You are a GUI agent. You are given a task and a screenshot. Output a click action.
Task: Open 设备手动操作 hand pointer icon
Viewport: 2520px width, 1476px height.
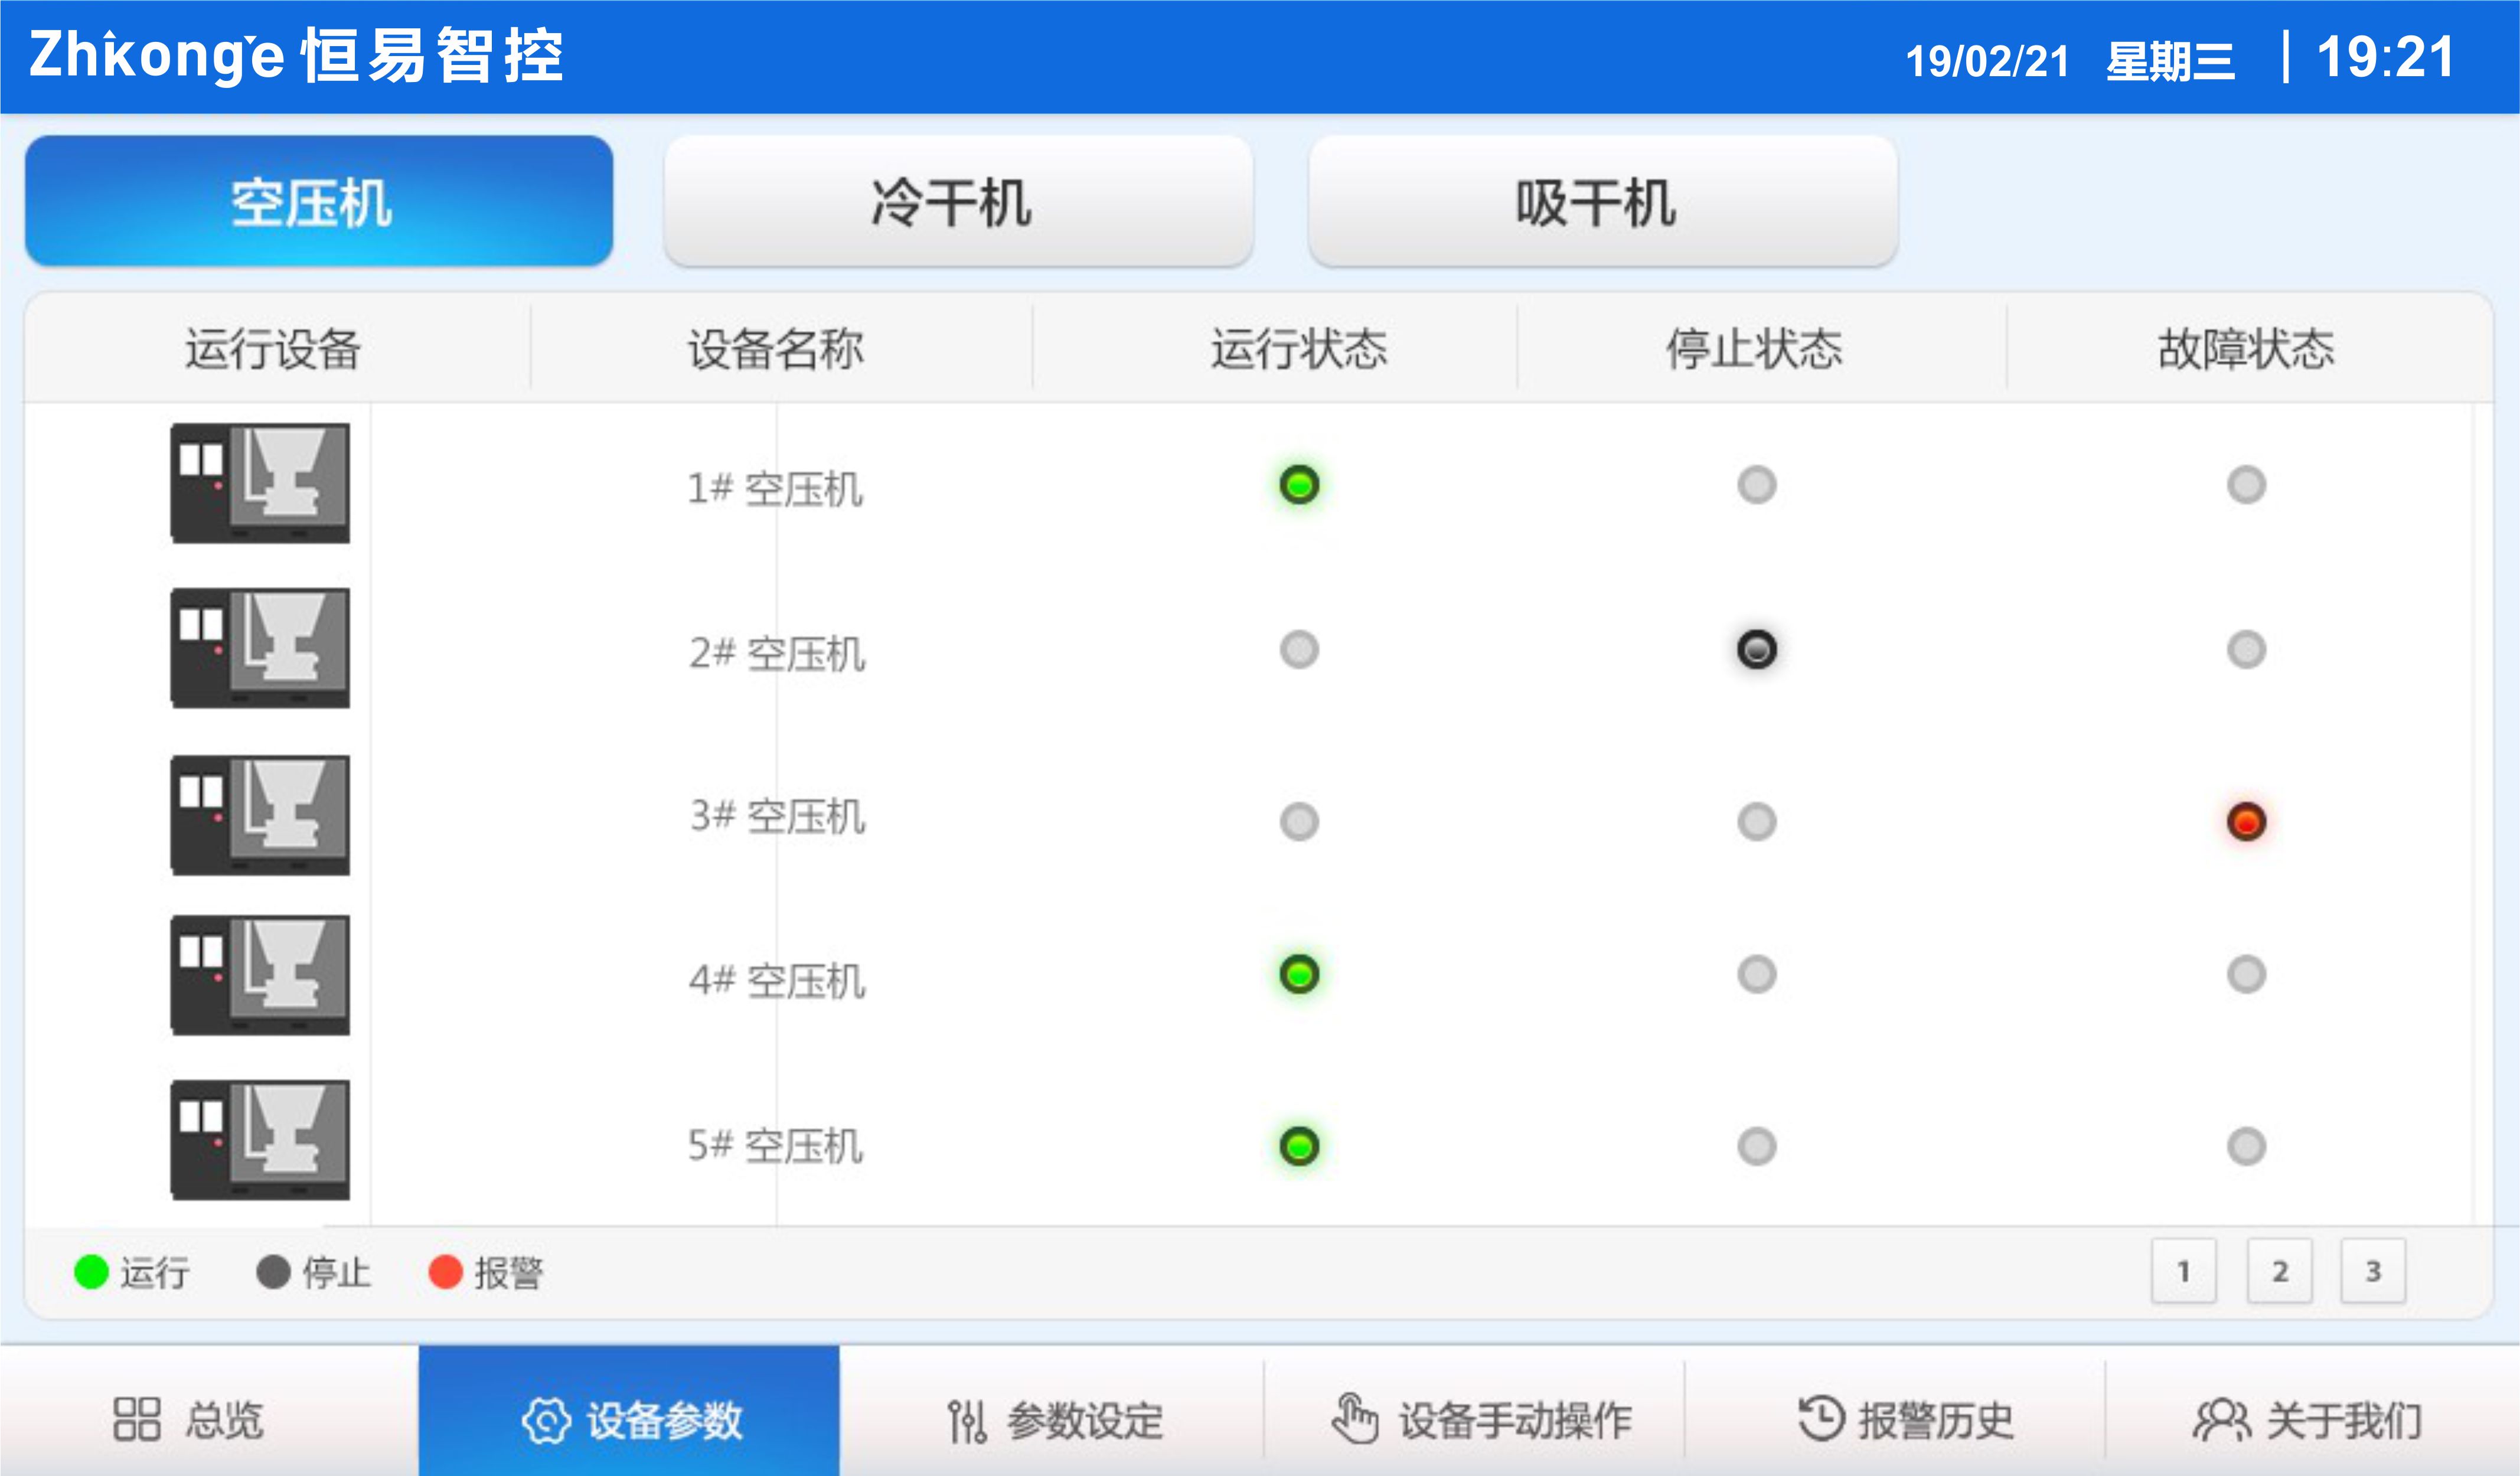(1355, 1419)
